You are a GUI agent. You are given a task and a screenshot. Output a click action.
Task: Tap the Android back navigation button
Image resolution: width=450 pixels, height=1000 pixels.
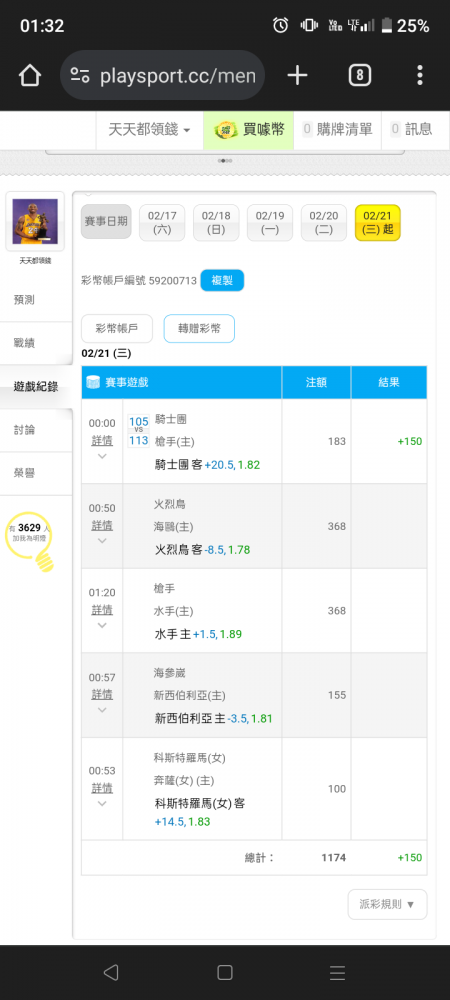pos(111,972)
